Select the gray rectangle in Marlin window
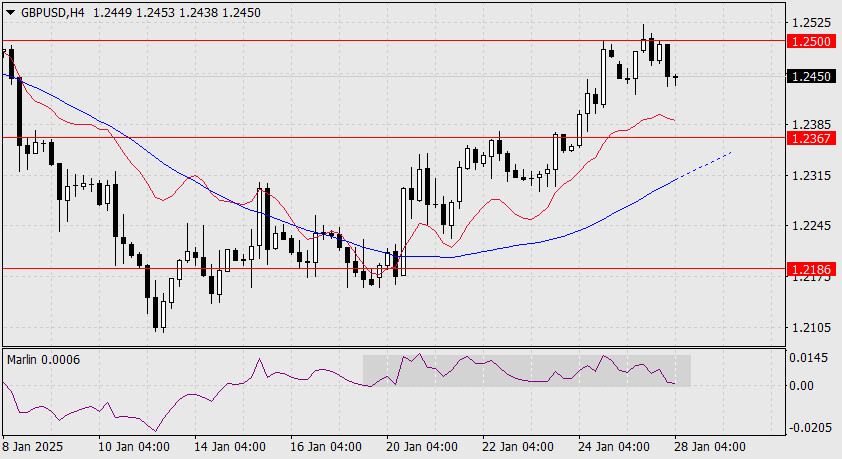 point(526,370)
